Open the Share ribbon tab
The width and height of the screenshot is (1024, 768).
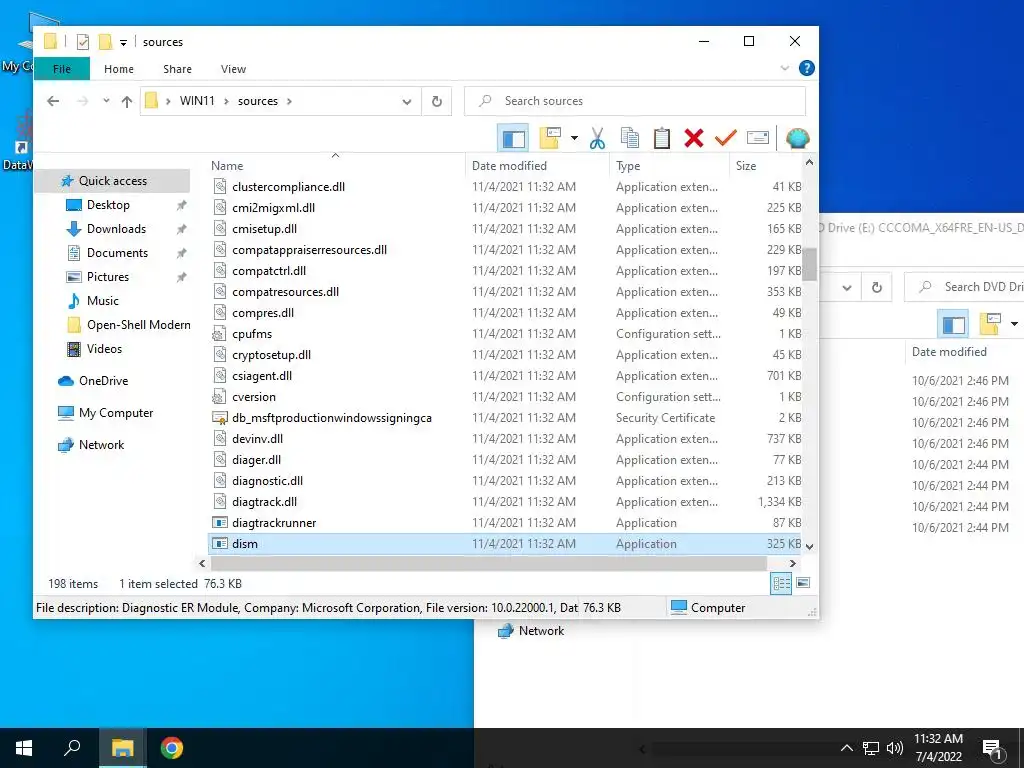tap(177, 69)
